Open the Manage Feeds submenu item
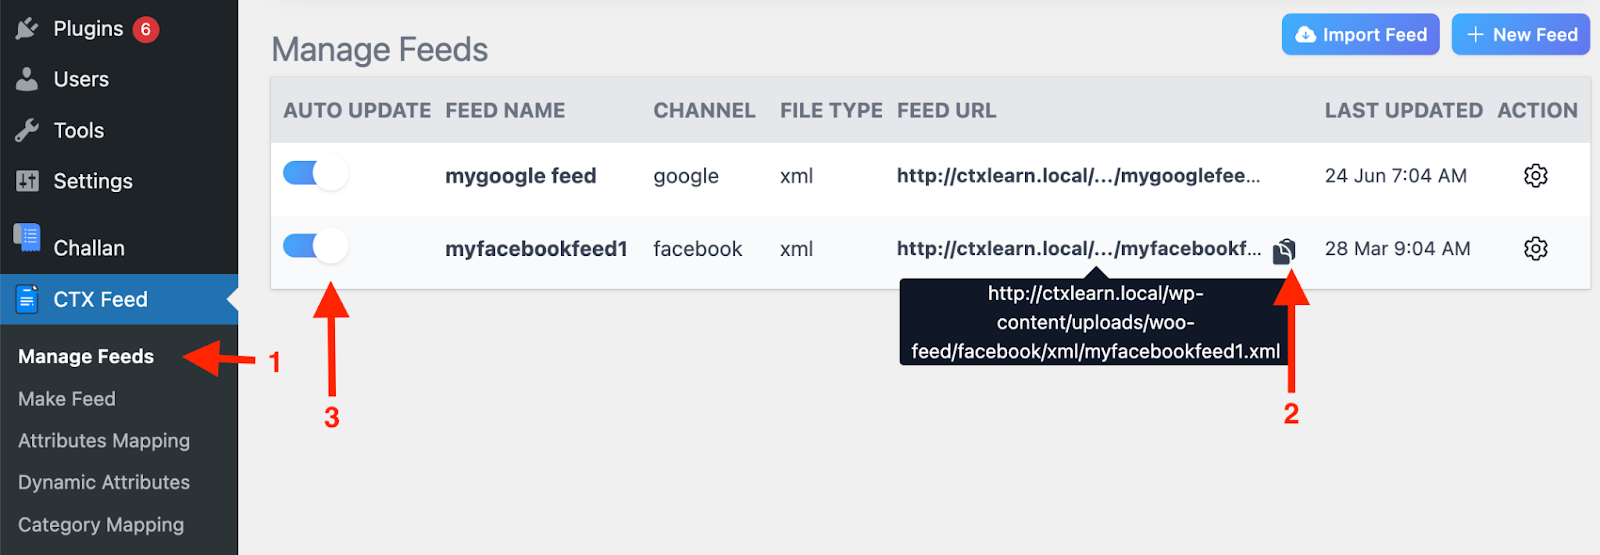Viewport: 1600px width, 555px height. (86, 357)
